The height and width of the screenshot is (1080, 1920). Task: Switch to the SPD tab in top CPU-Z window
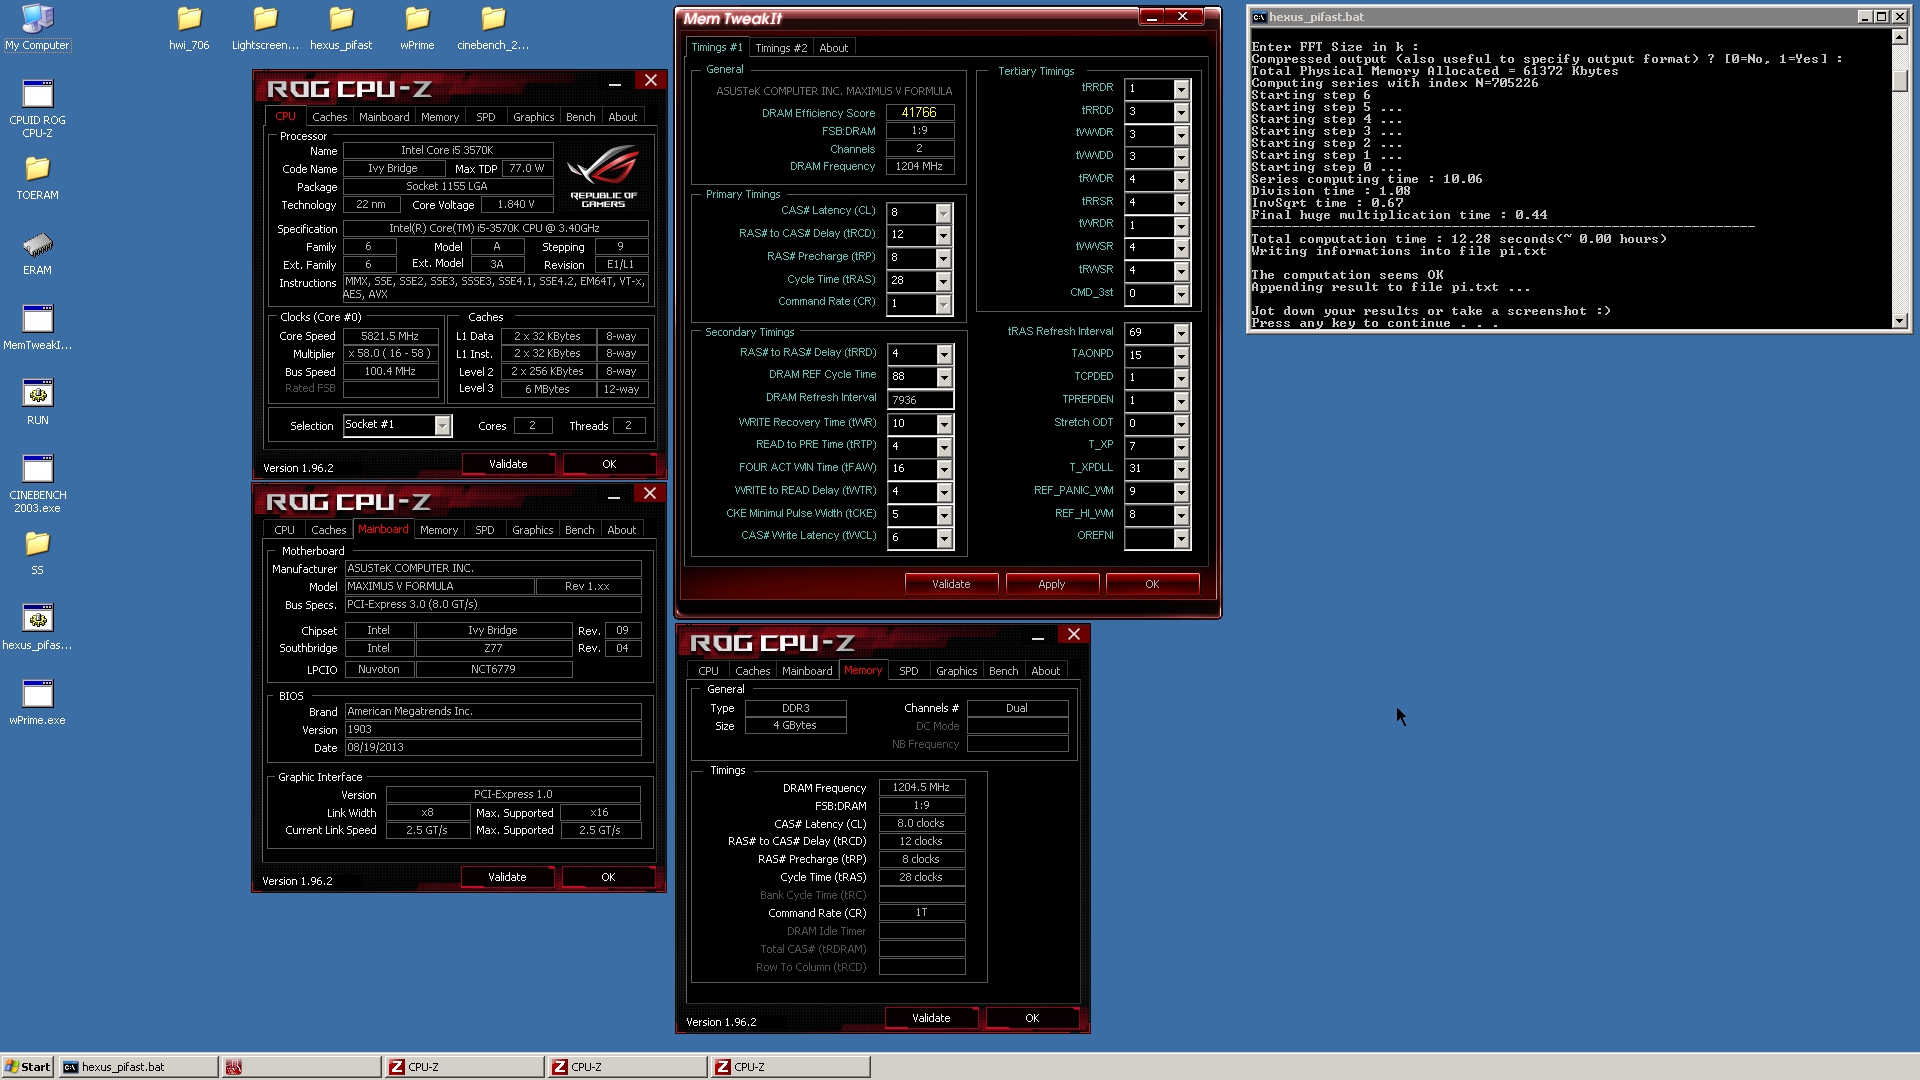(485, 117)
